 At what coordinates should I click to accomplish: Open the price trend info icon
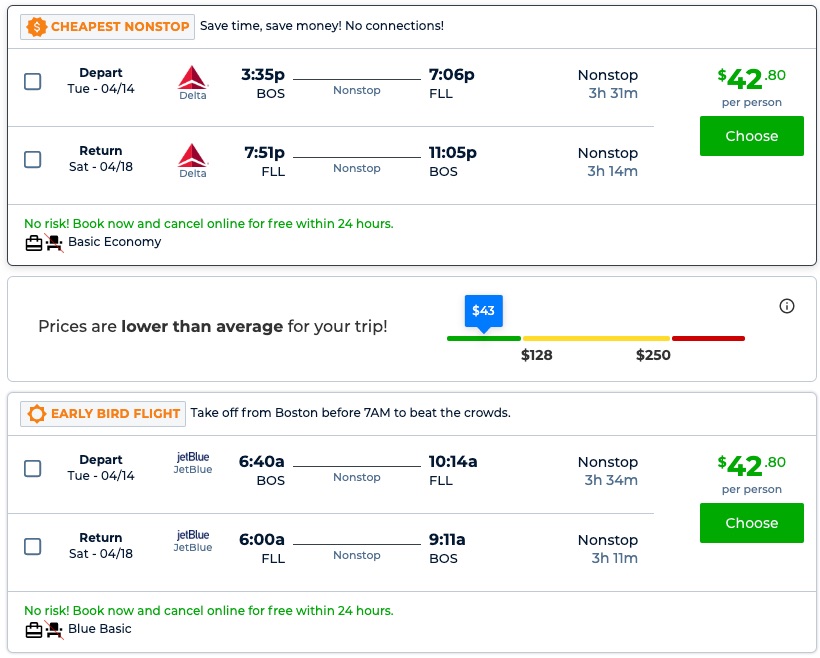pyautogui.click(x=786, y=306)
